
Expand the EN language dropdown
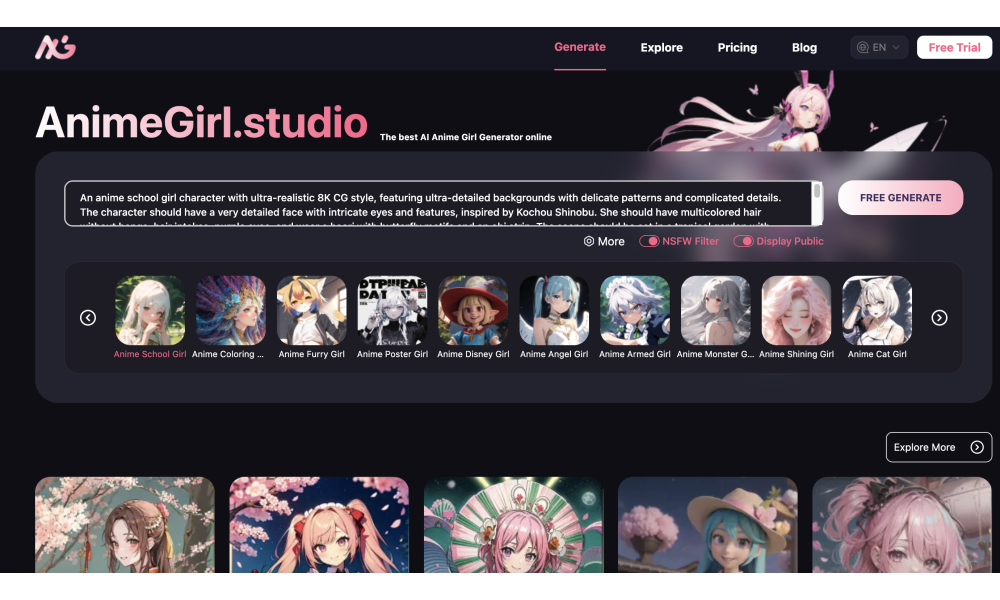point(879,47)
